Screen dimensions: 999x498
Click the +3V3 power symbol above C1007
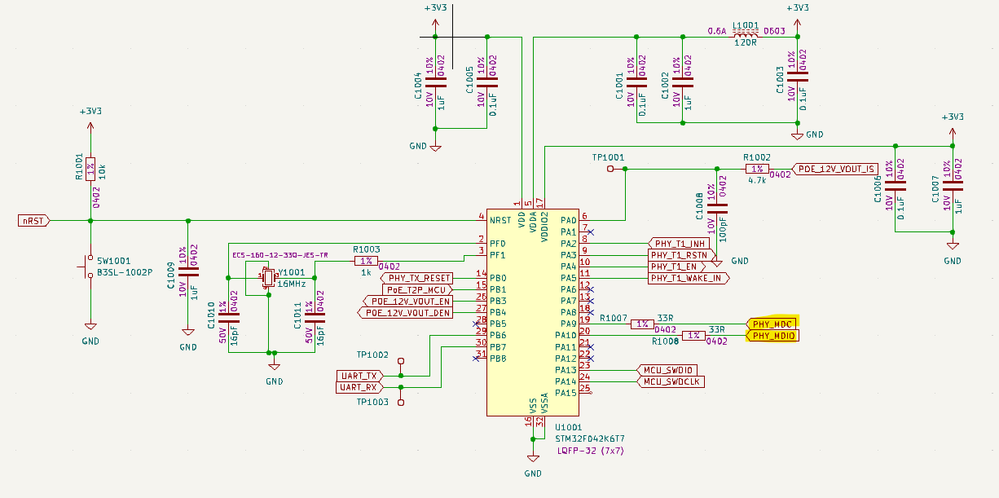pos(953,133)
